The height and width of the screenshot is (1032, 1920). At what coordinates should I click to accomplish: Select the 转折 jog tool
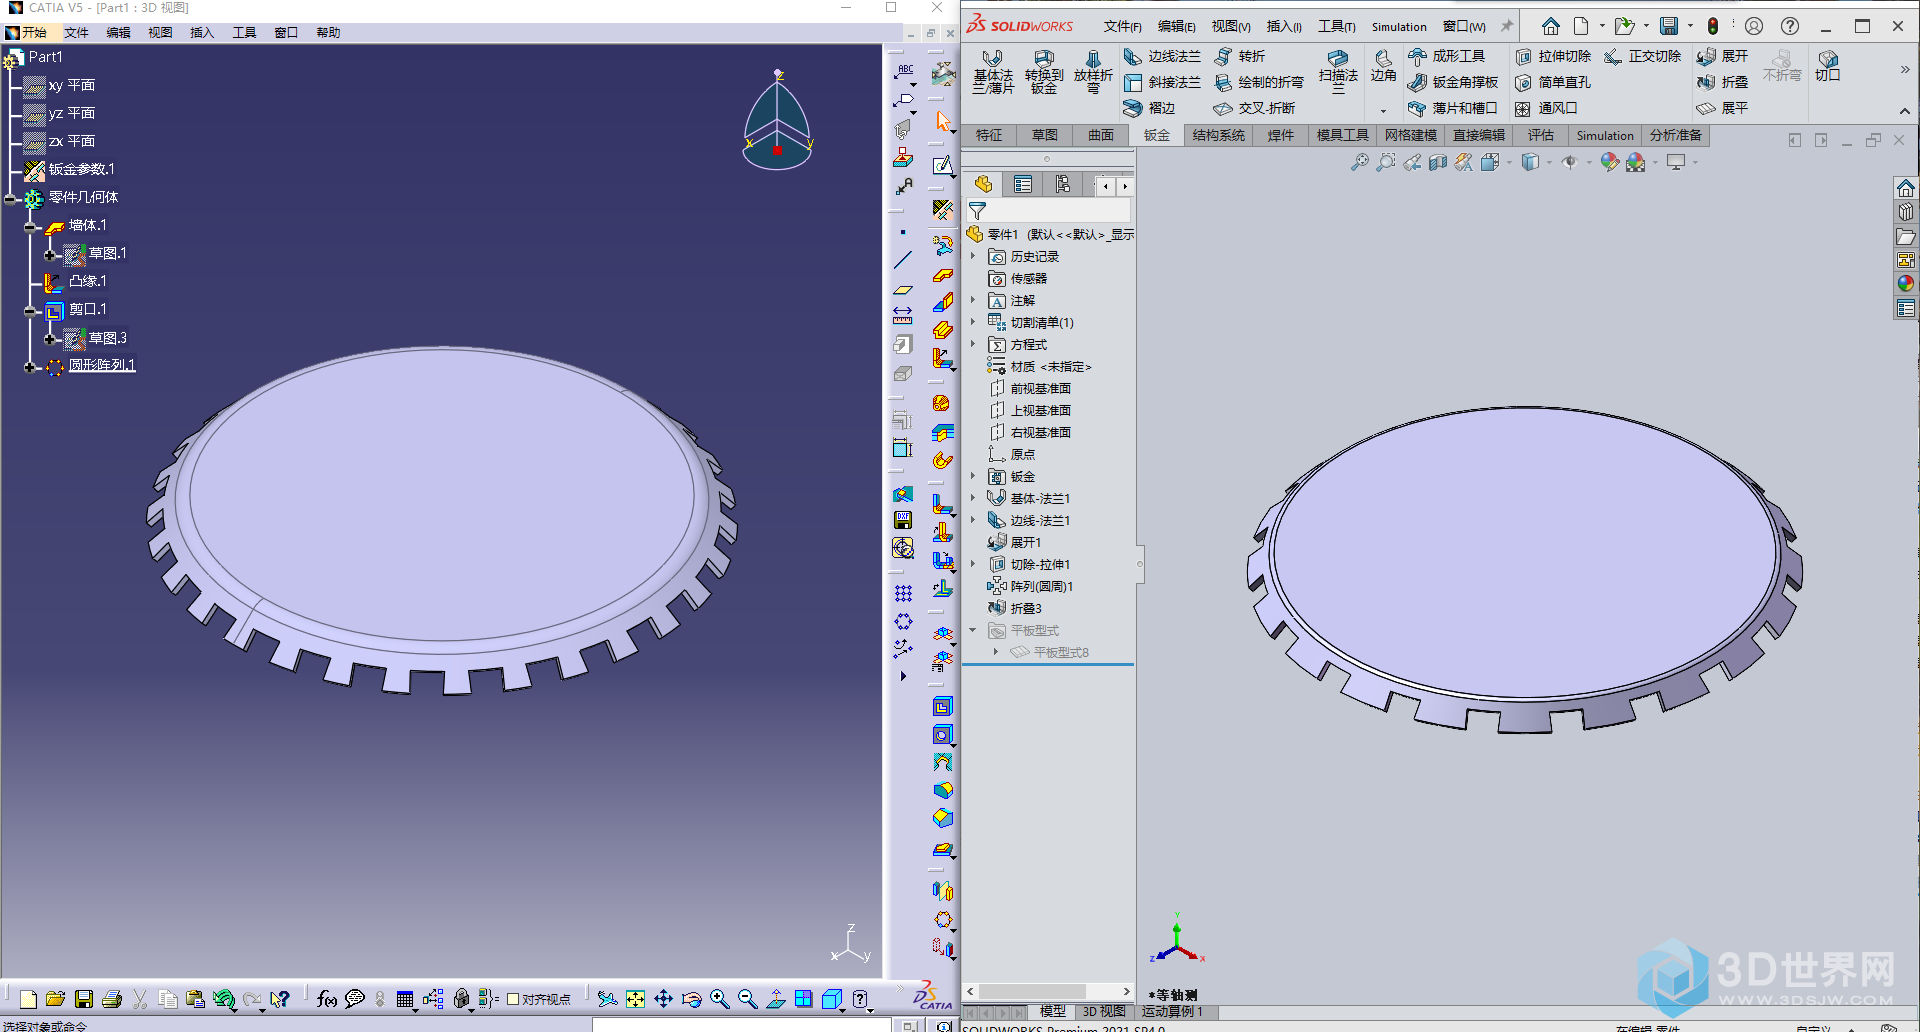[1240, 57]
